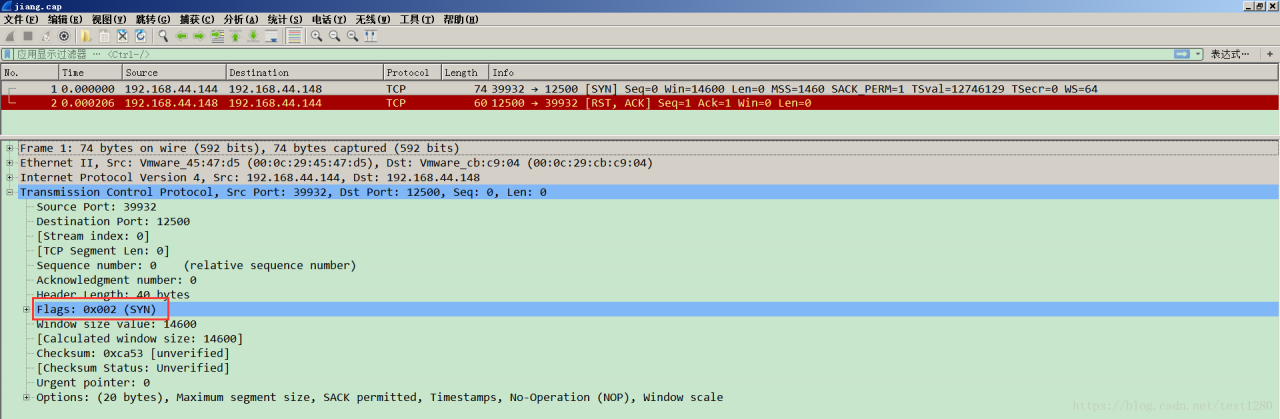The height and width of the screenshot is (419, 1280).
Task: Select the [Stream index: 0] line
Action: tap(93, 236)
